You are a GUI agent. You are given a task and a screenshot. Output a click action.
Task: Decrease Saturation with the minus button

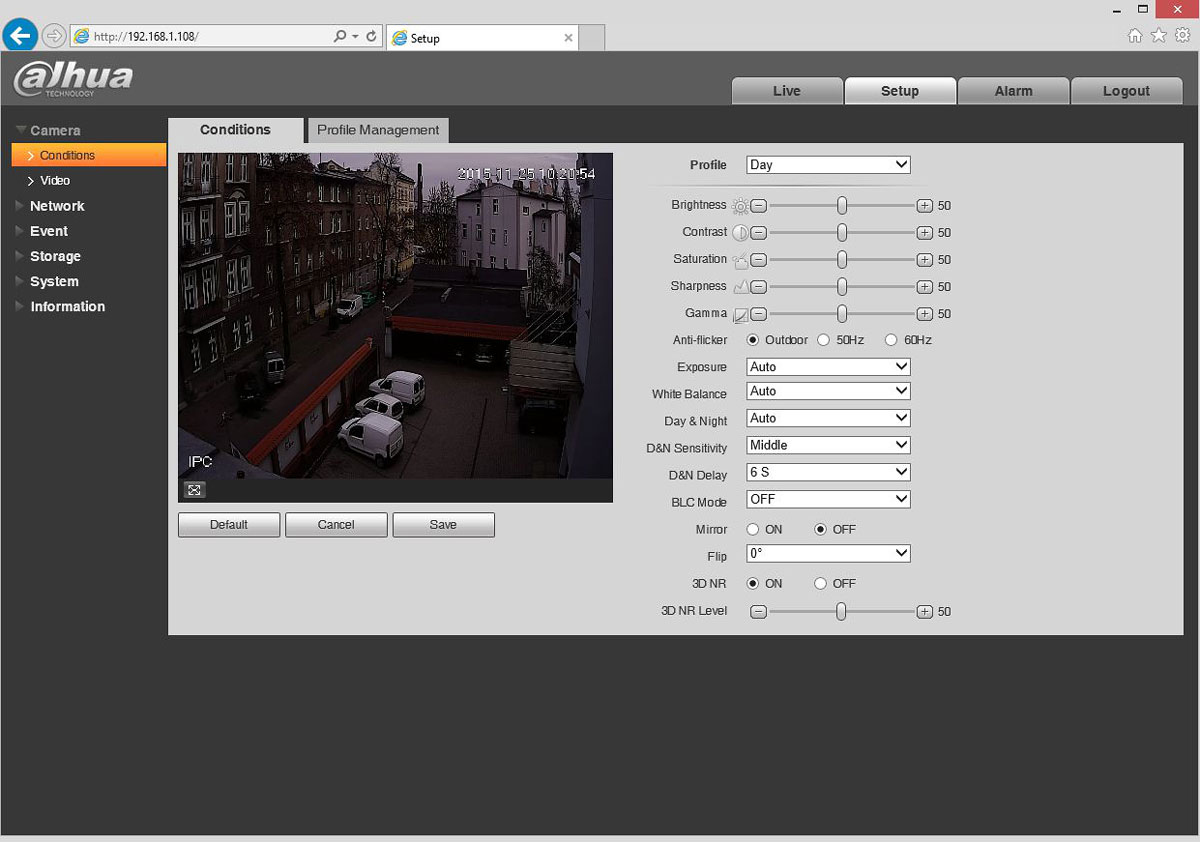coord(758,260)
